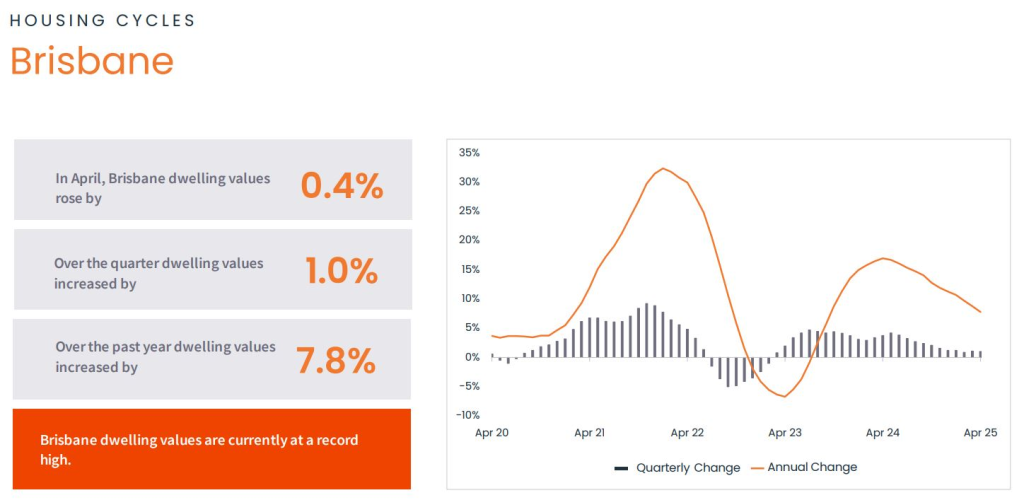This screenshot has height=500, width=1024.
Task: Click the Apr 24 x-axis label
Action: [x=883, y=433]
